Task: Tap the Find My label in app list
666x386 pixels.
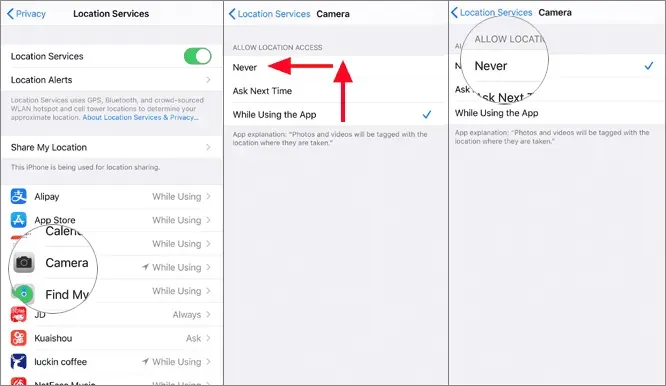Action: (x=67, y=294)
